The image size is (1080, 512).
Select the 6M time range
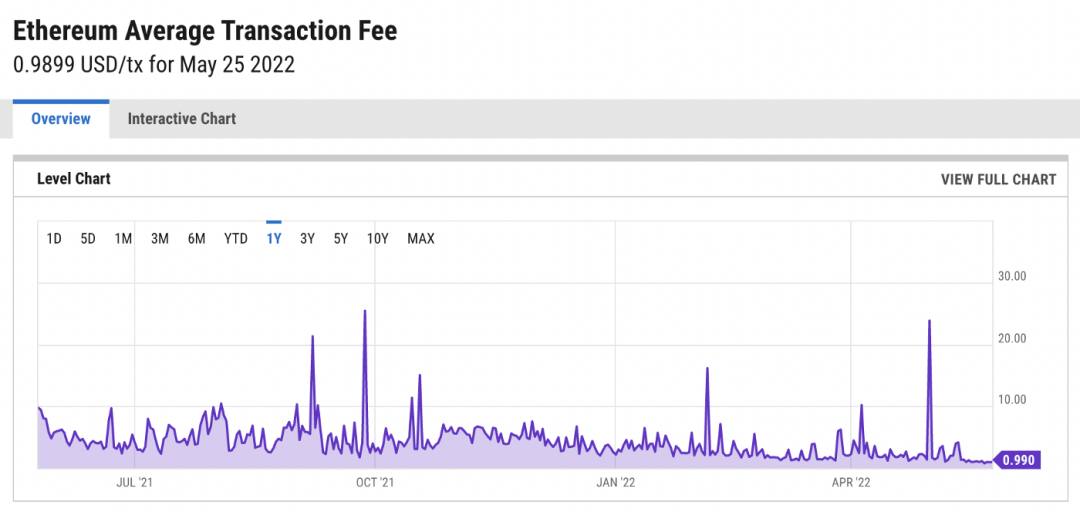[x=196, y=239]
